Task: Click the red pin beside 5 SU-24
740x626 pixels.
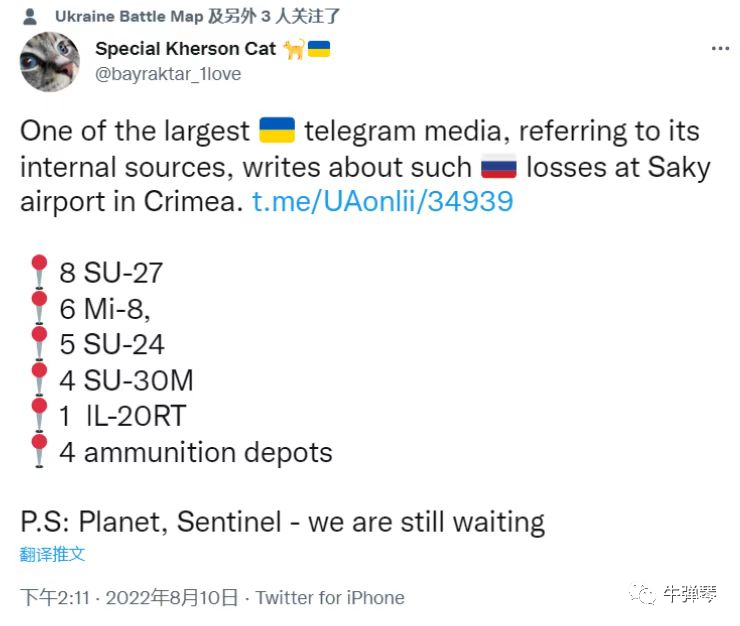Action: tap(39, 344)
